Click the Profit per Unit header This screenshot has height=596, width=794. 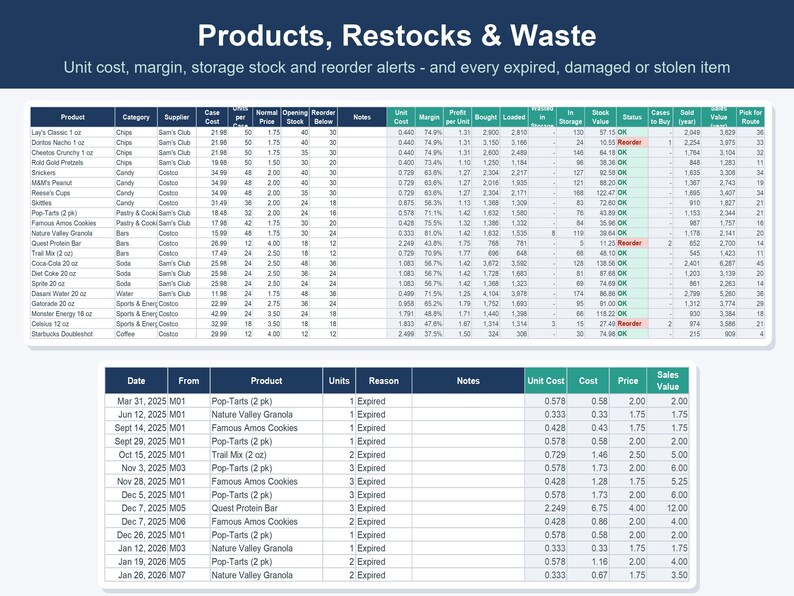point(458,117)
